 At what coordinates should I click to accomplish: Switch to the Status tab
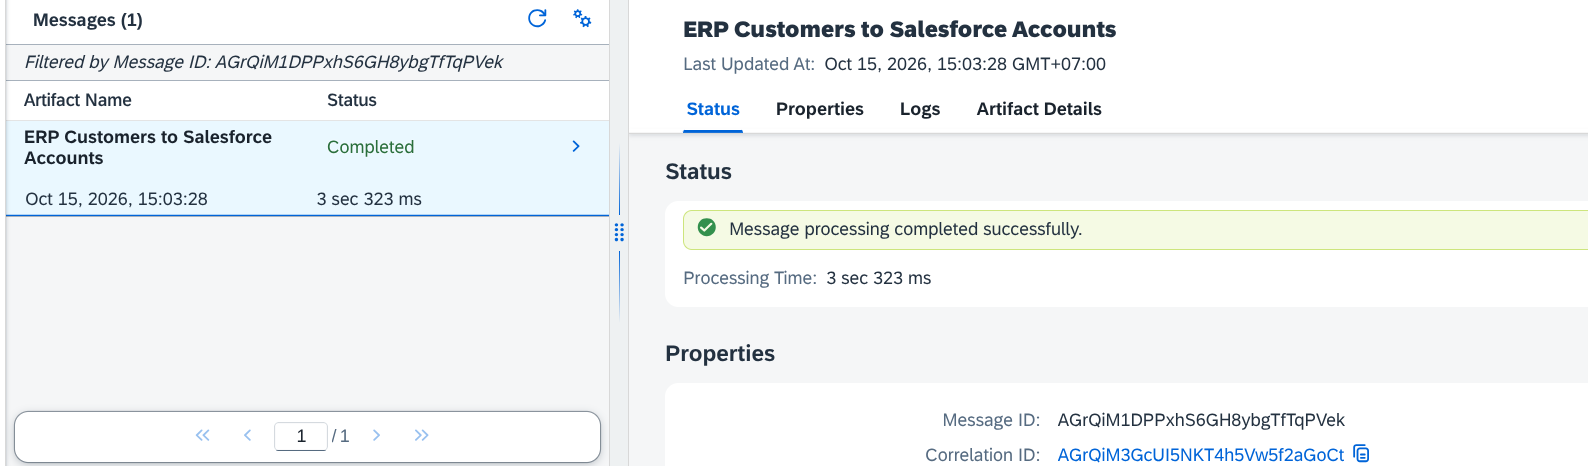[x=713, y=109]
